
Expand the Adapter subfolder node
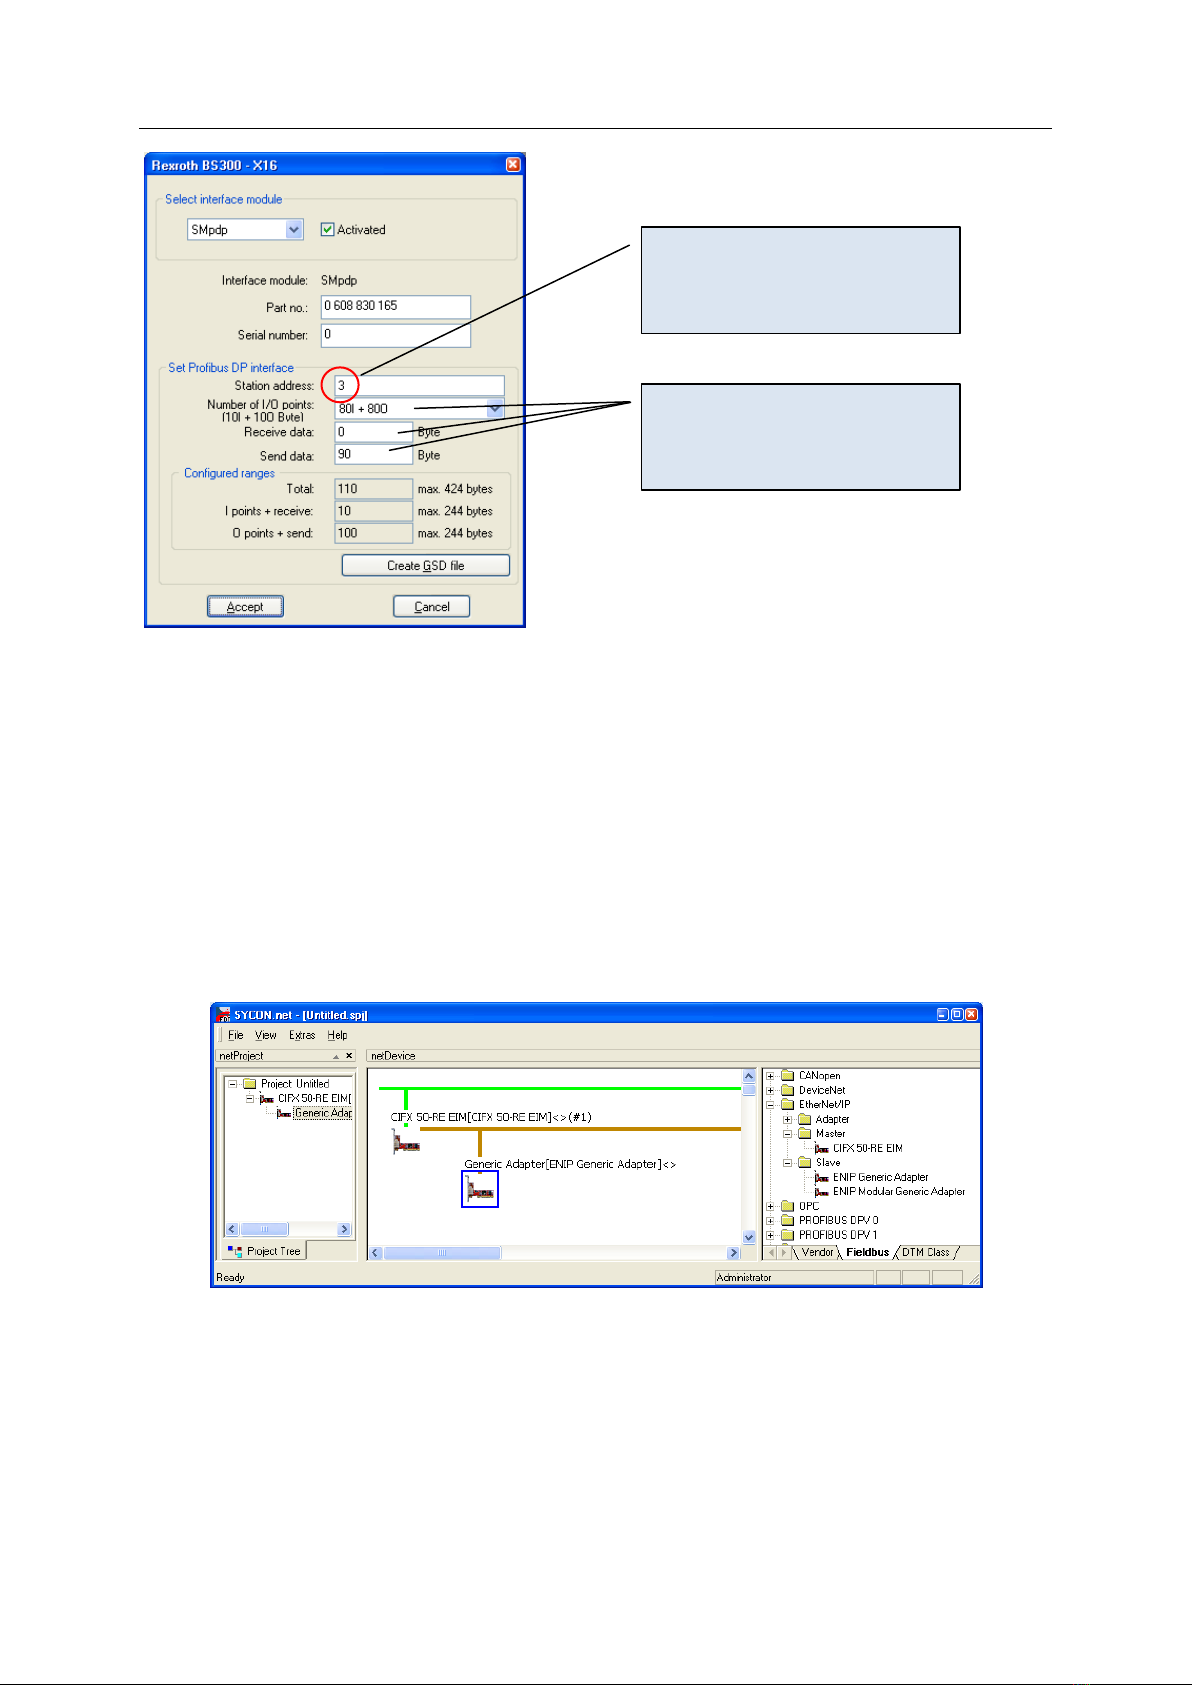pos(787,1120)
